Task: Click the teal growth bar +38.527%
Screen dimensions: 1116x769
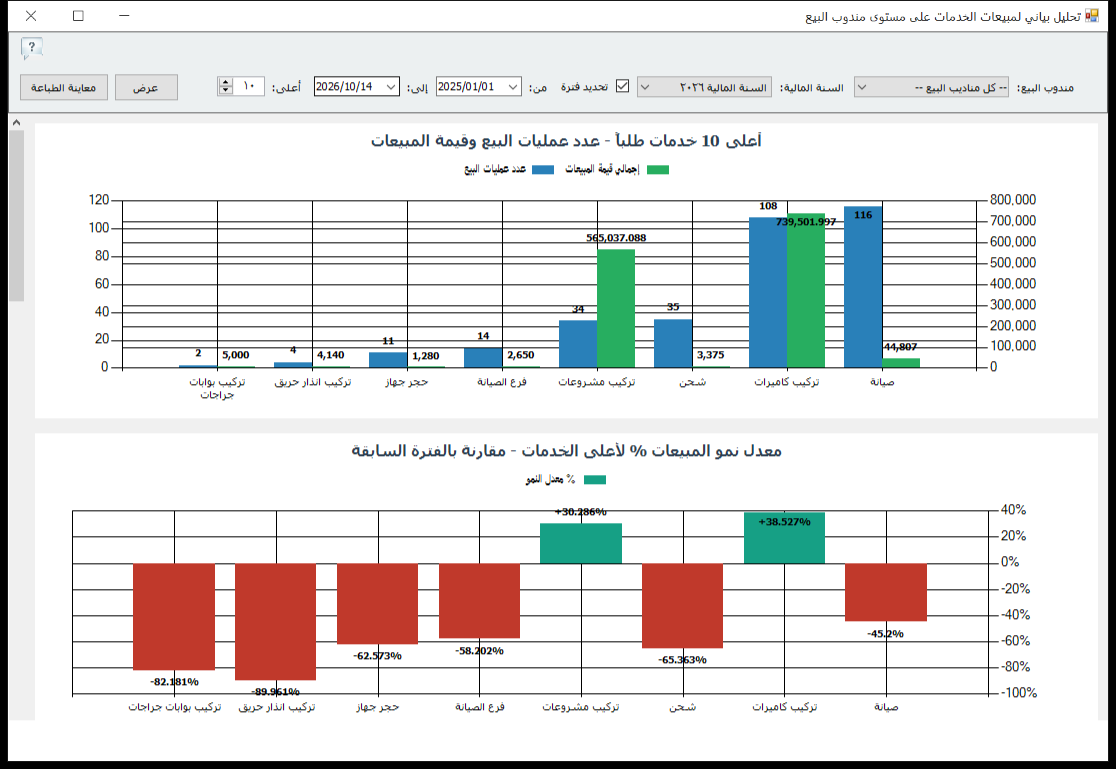Action: pos(784,538)
